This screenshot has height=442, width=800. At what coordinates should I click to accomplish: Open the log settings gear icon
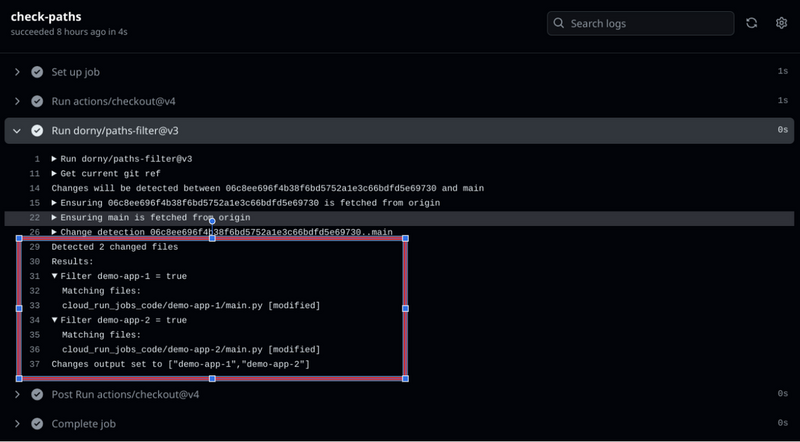point(781,23)
